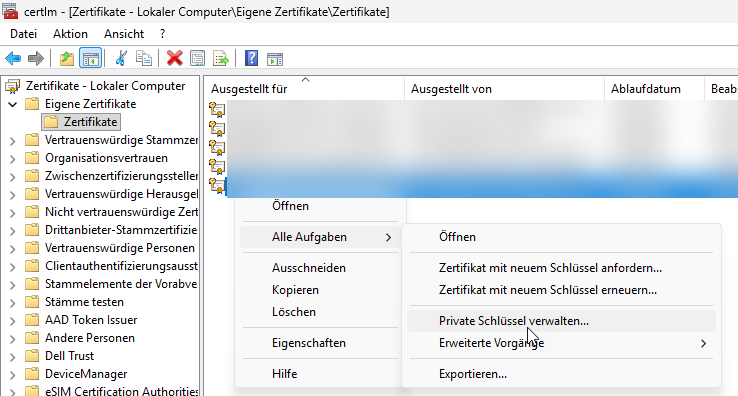Choose Löschen in the context menu

pos(320,312)
